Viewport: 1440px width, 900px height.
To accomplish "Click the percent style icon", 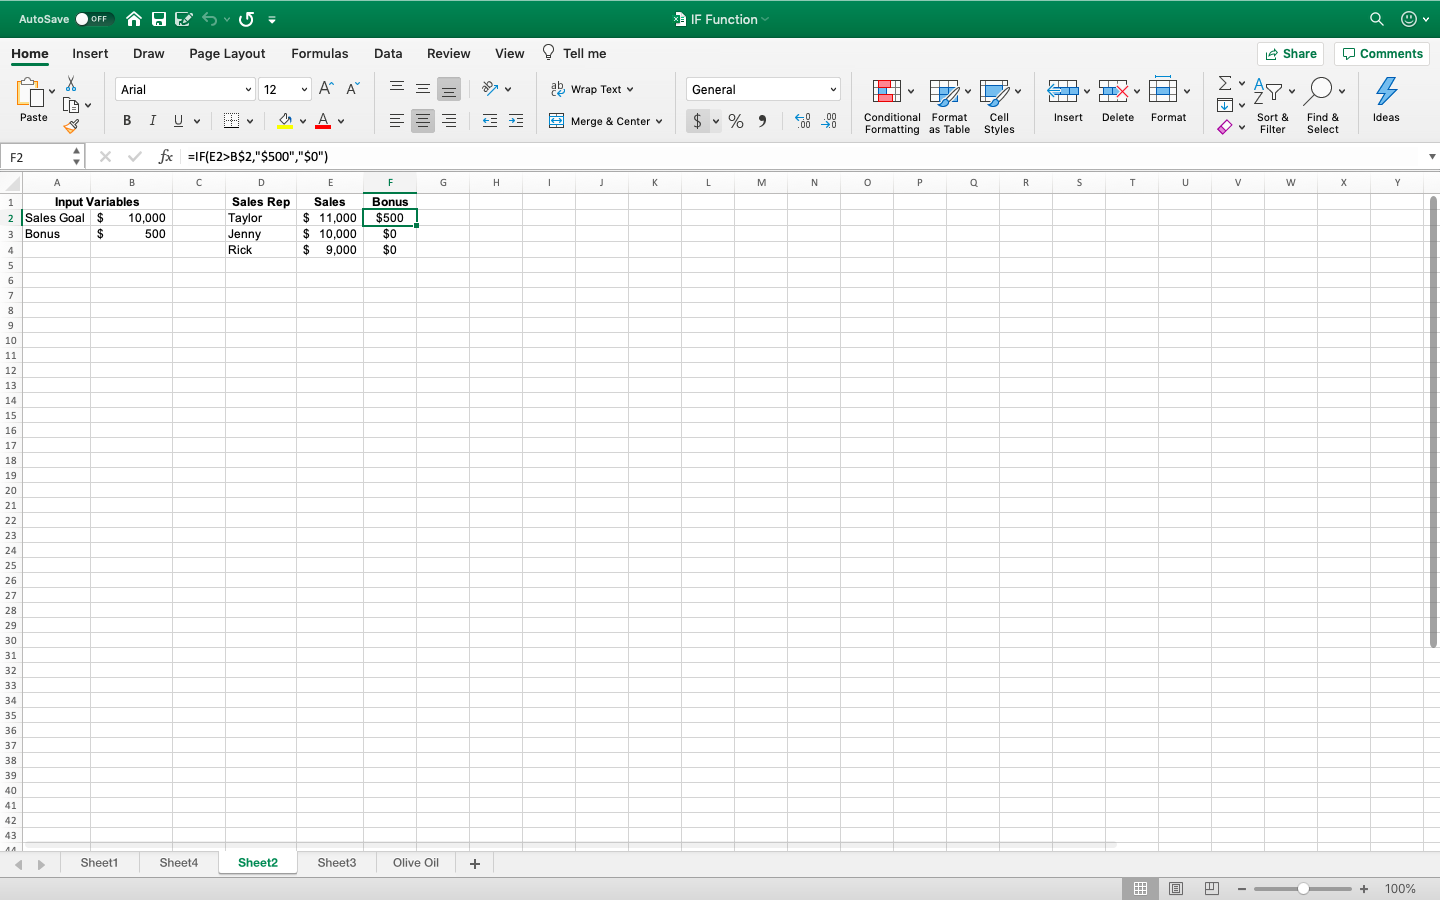I will [735, 120].
